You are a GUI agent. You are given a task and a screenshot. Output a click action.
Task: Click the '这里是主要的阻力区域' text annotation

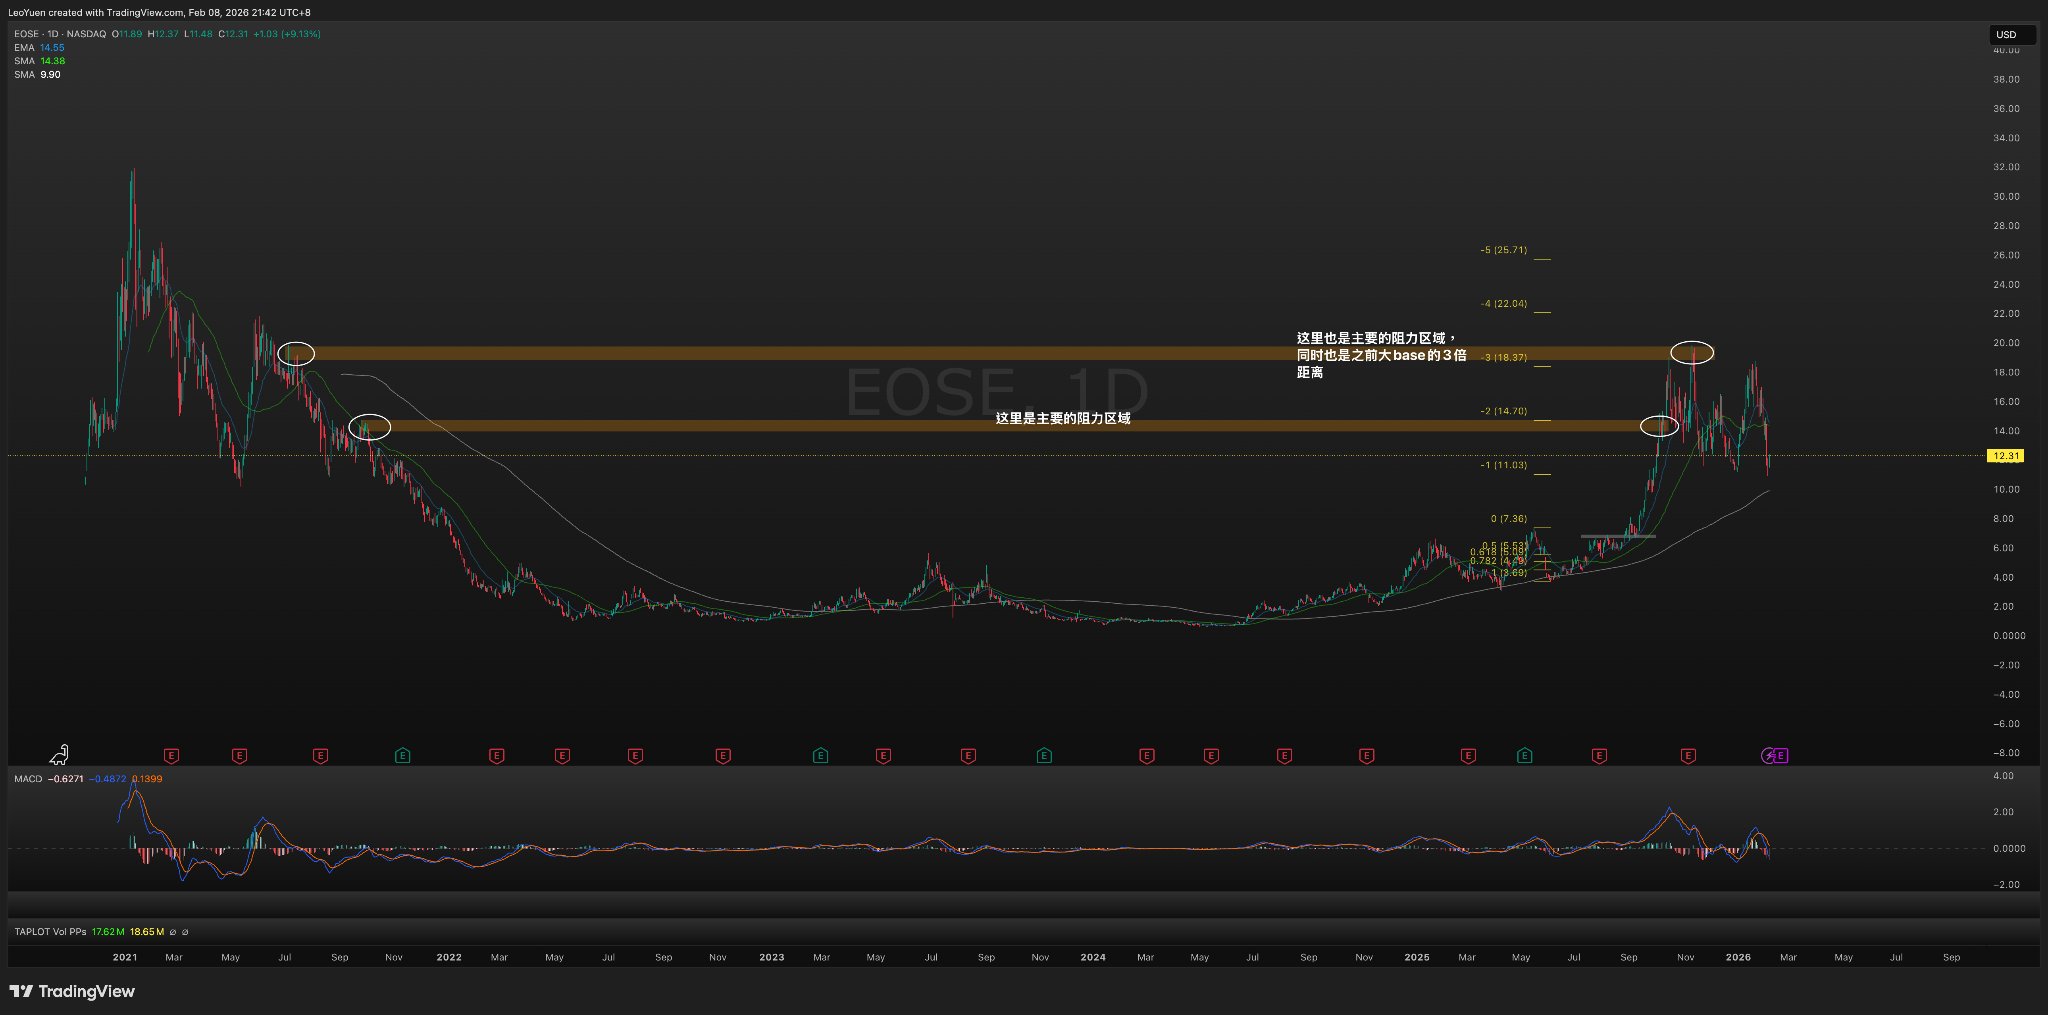tap(1062, 419)
